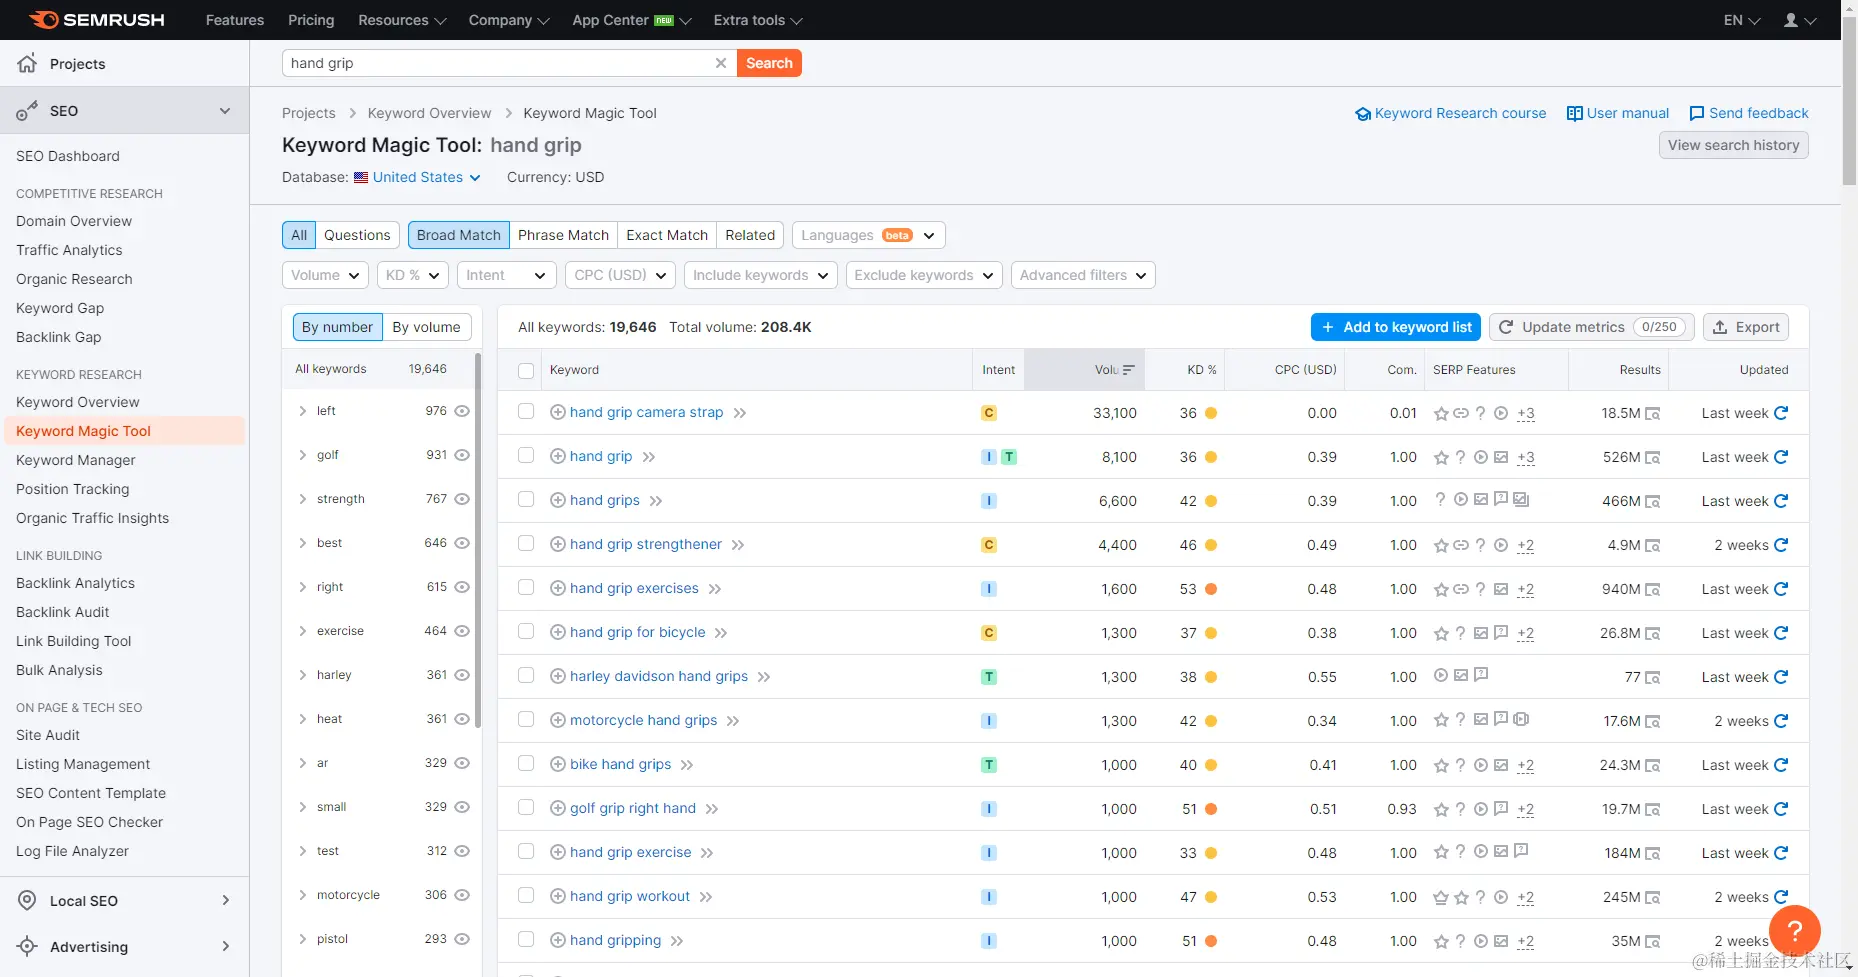Click the orange help question mark button
This screenshot has width=1858, height=977.
(x=1795, y=930)
